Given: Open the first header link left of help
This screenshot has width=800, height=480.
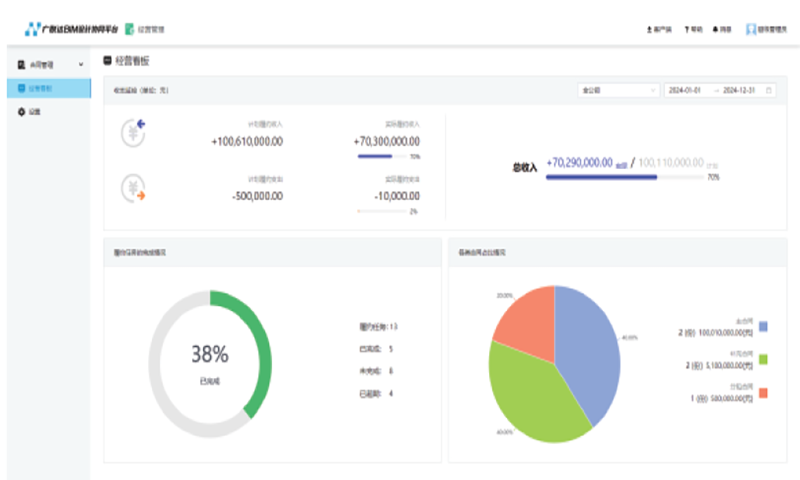Looking at the screenshot, I should [x=659, y=30].
